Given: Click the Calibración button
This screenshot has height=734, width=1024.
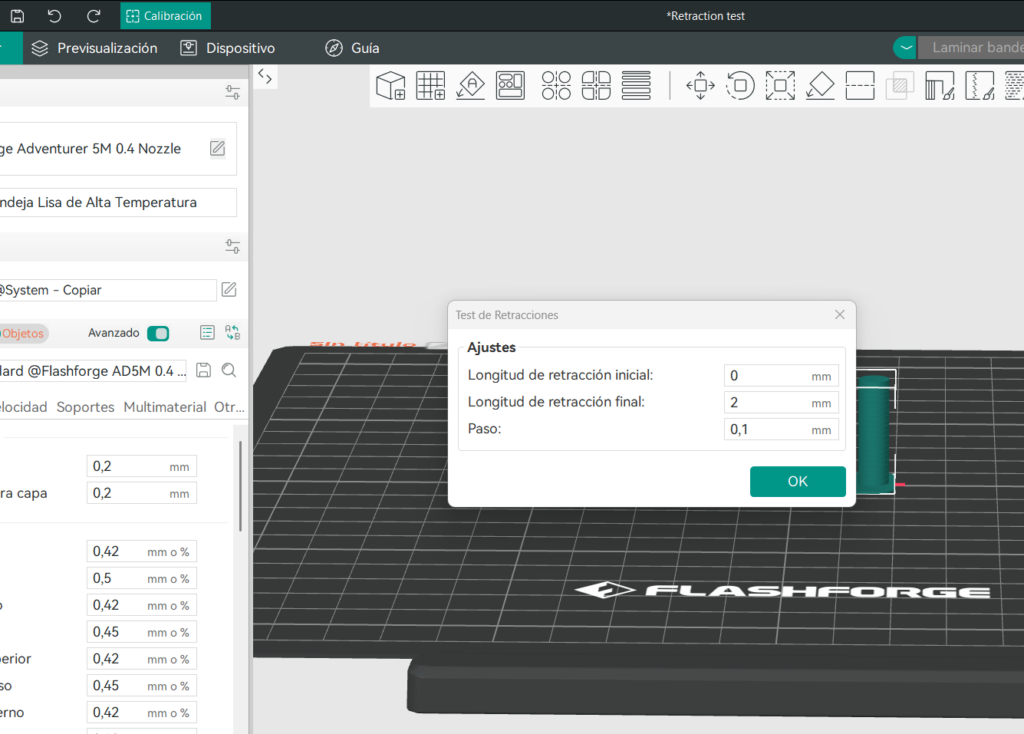Looking at the screenshot, I should point(164,16).
